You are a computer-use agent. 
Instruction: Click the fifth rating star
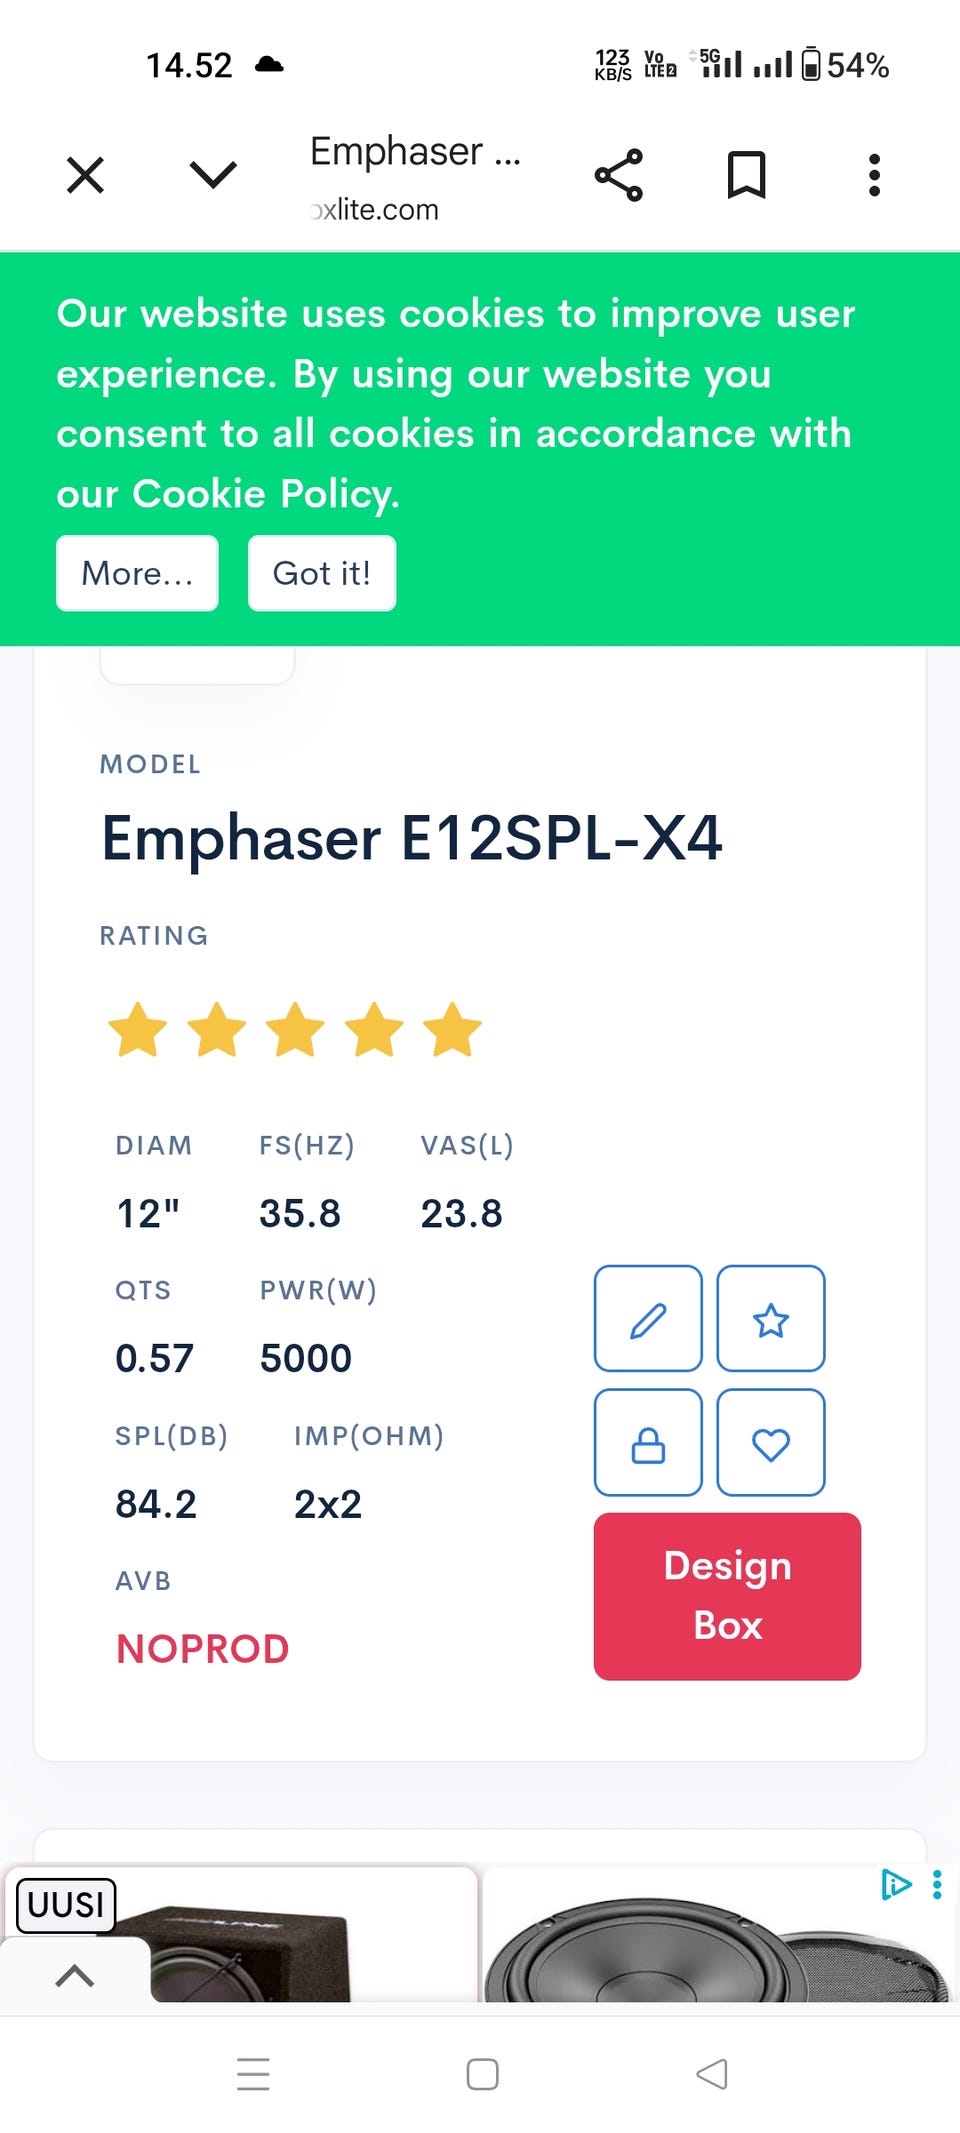[452, 1030]
